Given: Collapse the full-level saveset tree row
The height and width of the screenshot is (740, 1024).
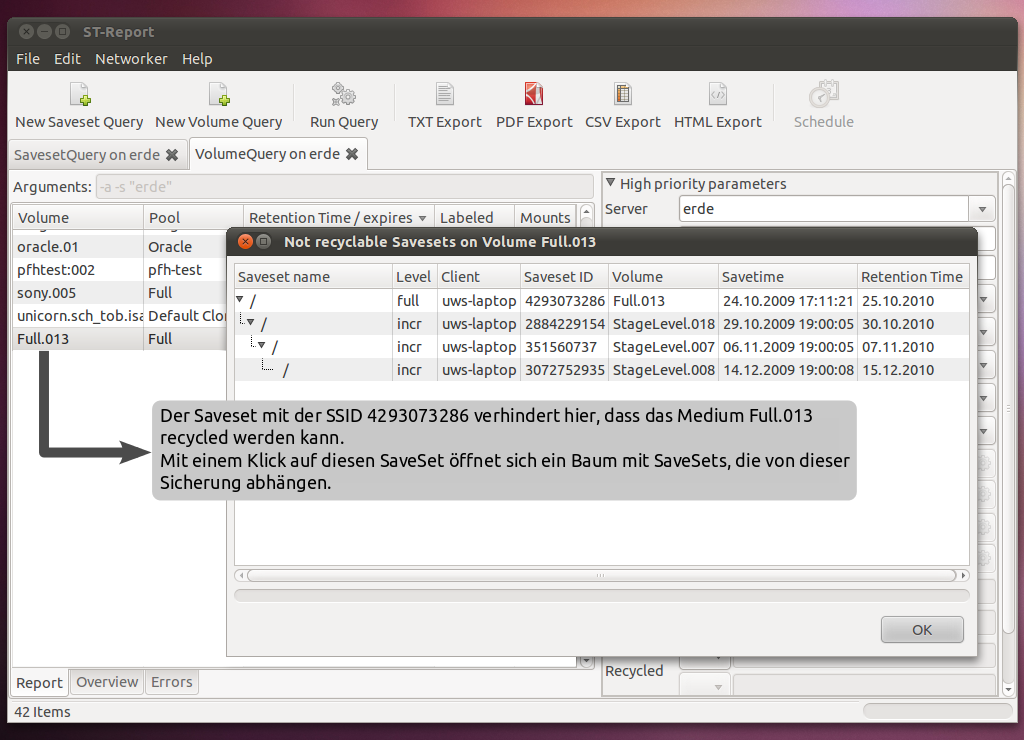Looking at the screenshot, I should [240, 300].
